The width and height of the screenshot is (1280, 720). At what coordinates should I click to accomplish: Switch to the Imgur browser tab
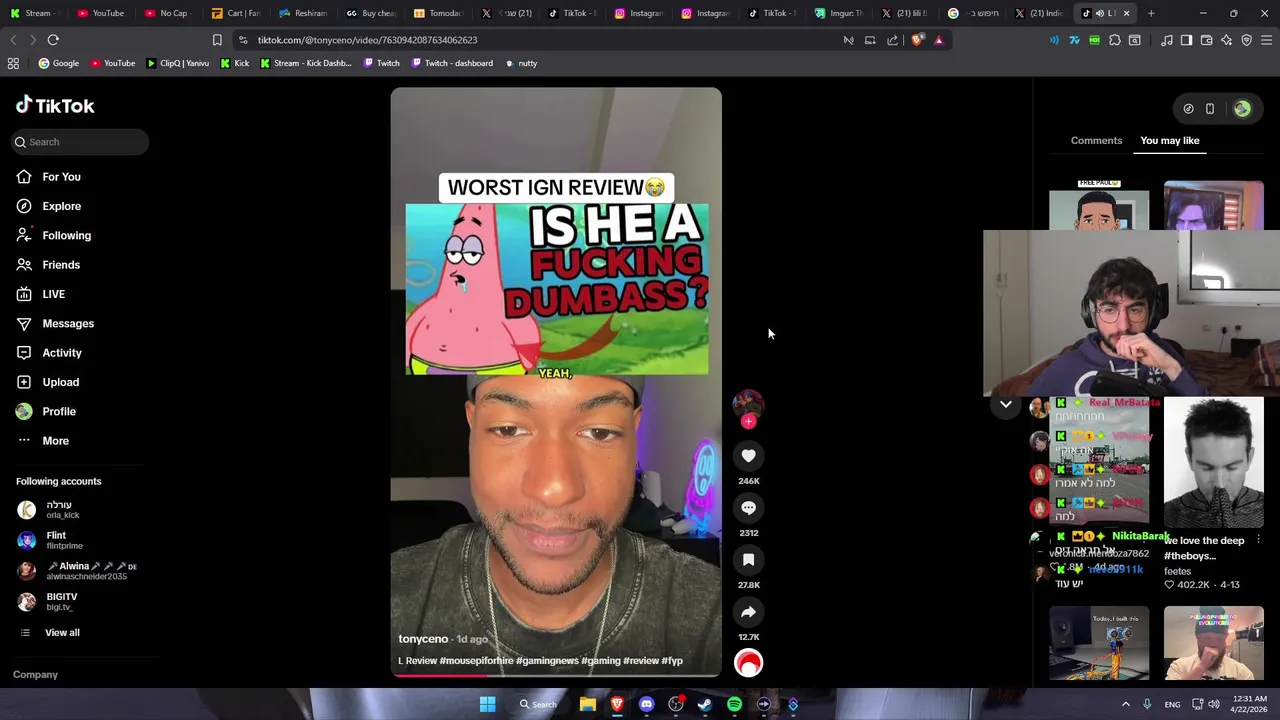click(839, 13)
